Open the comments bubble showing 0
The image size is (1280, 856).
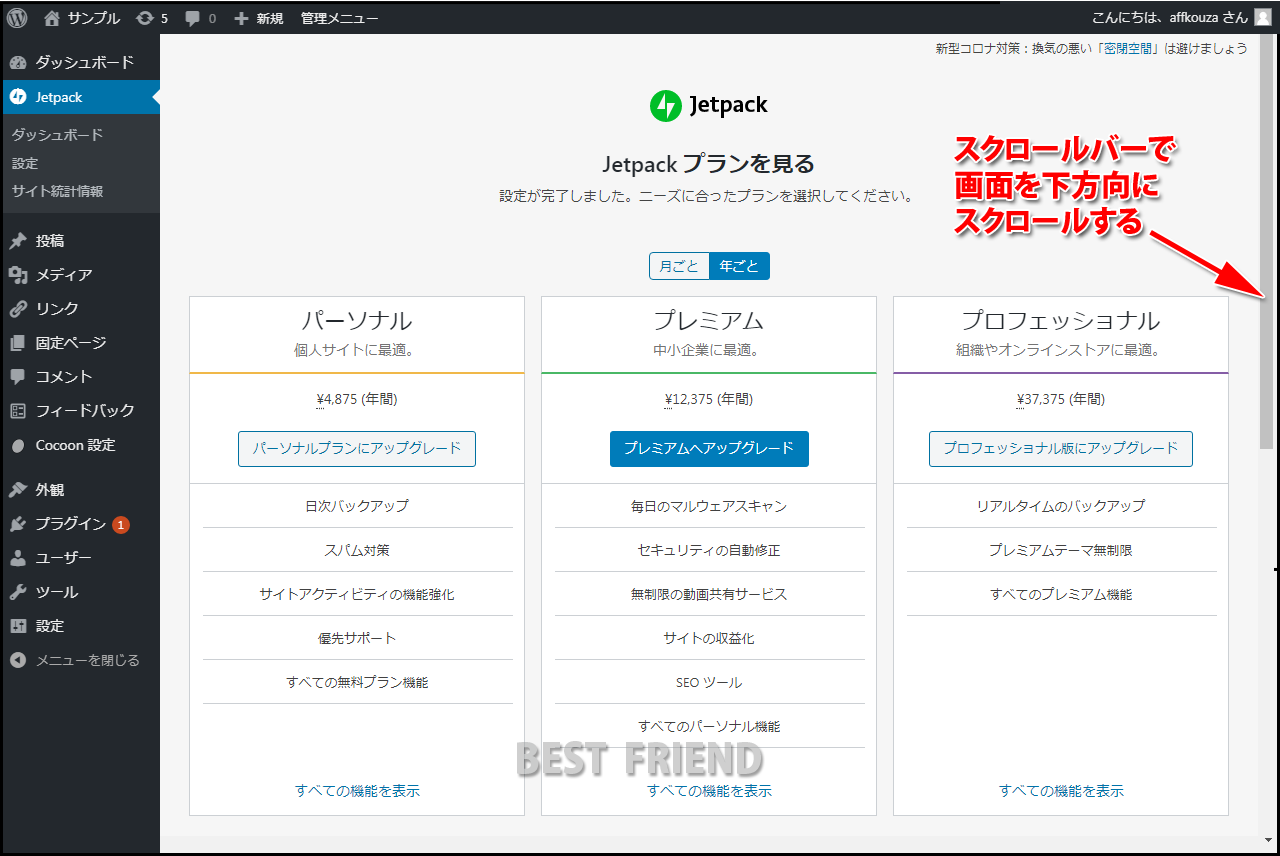pos(200,18)
